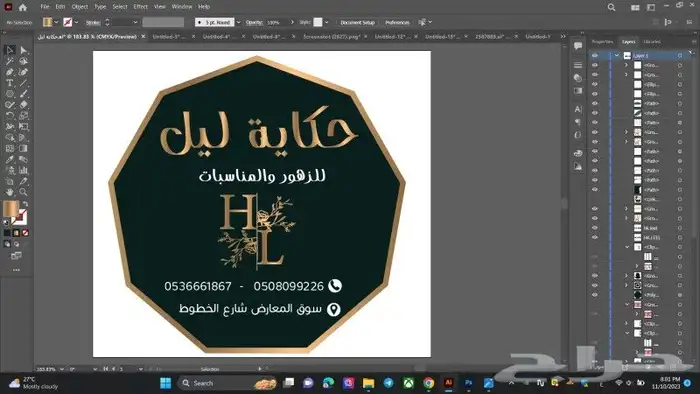Image resolution: width=700 pixels, height=394 pixels.
Task: Open the Effect menu
Action: 140,7
